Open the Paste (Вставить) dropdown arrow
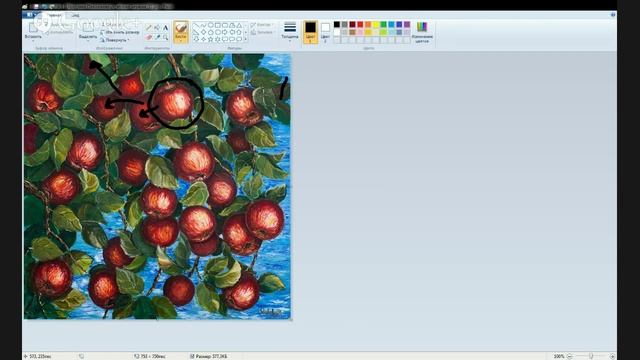 pos(33,41)
